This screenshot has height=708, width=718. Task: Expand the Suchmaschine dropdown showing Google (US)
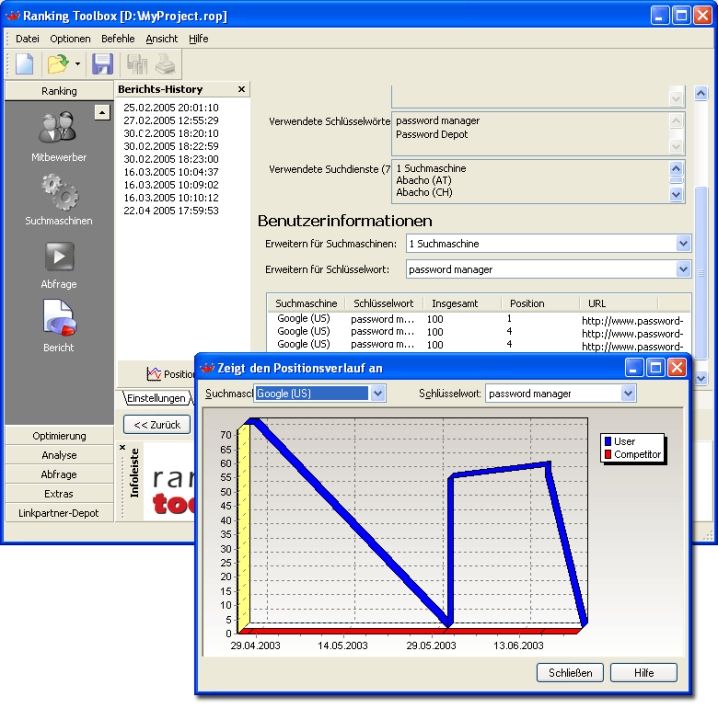coord(377,394)
